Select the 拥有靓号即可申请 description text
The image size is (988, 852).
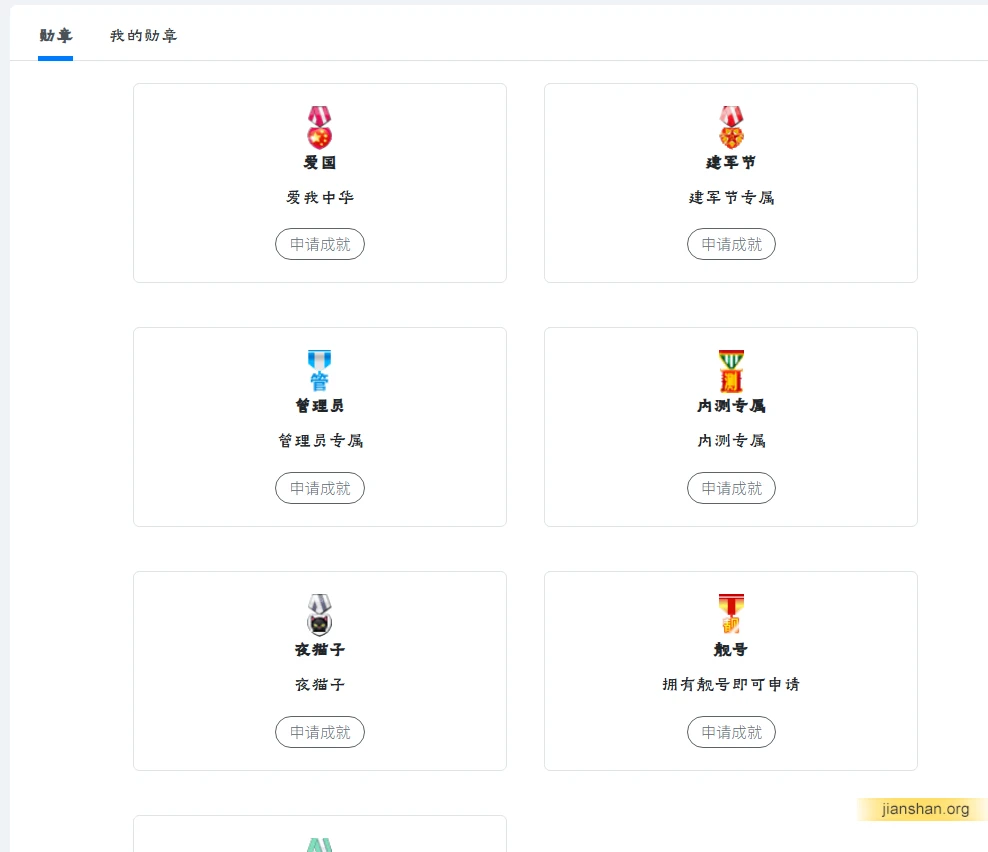coord(731,684)
